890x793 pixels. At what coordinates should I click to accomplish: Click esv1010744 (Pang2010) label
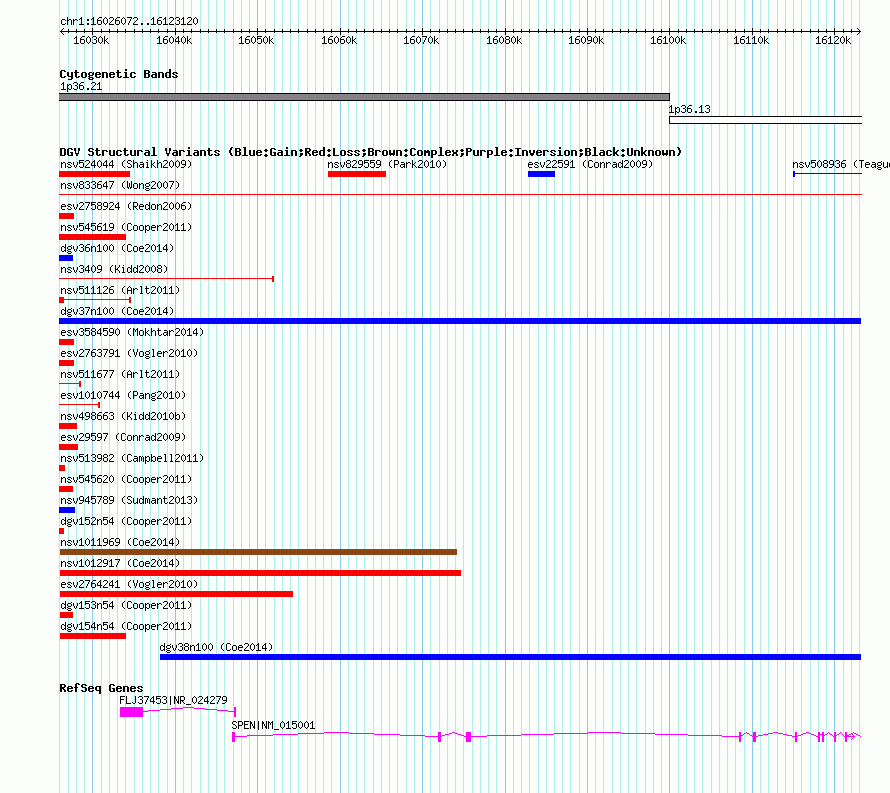tap(123, 395)
